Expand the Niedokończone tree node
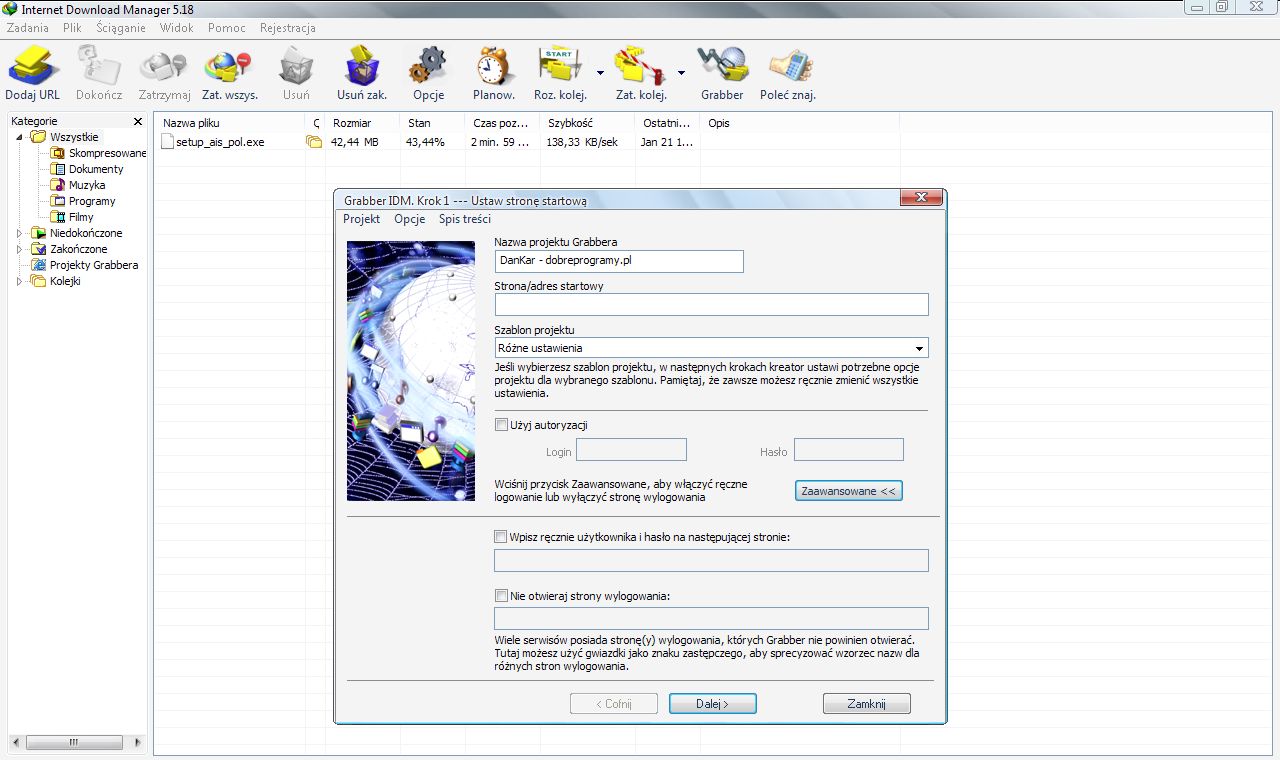 (x=20, y=233)
